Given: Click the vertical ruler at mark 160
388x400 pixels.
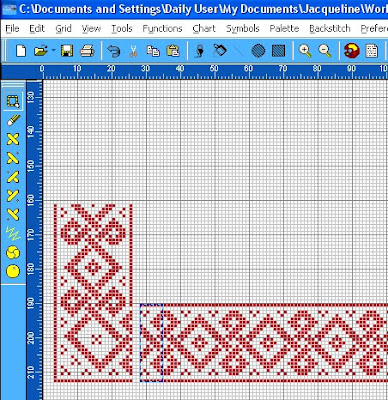Looking at the screenshot, I should [30, 200].
